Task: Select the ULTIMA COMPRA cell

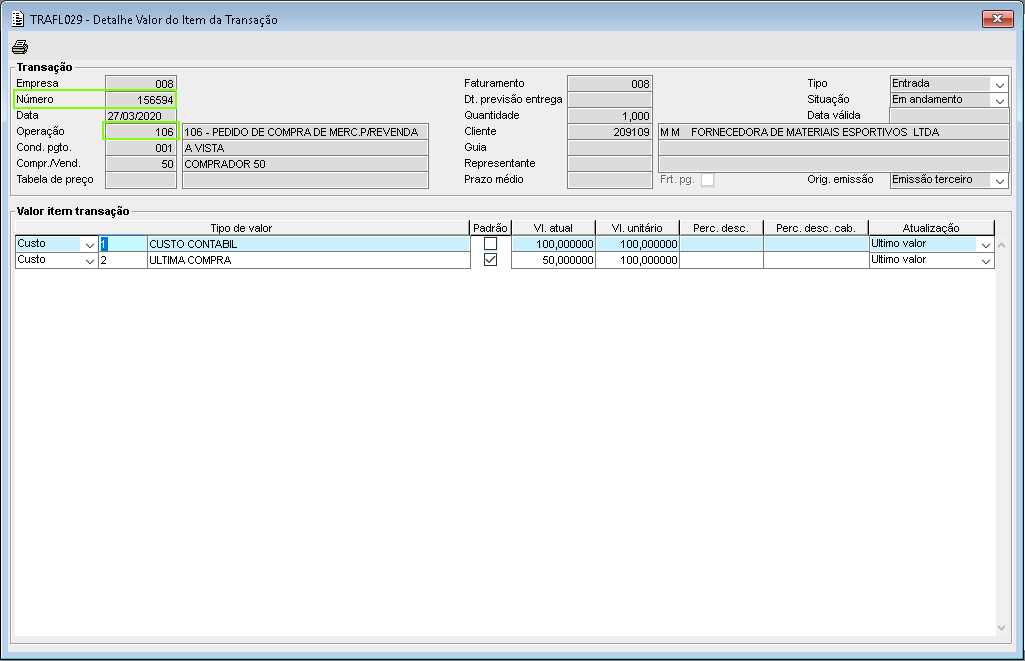Action: 309,260
